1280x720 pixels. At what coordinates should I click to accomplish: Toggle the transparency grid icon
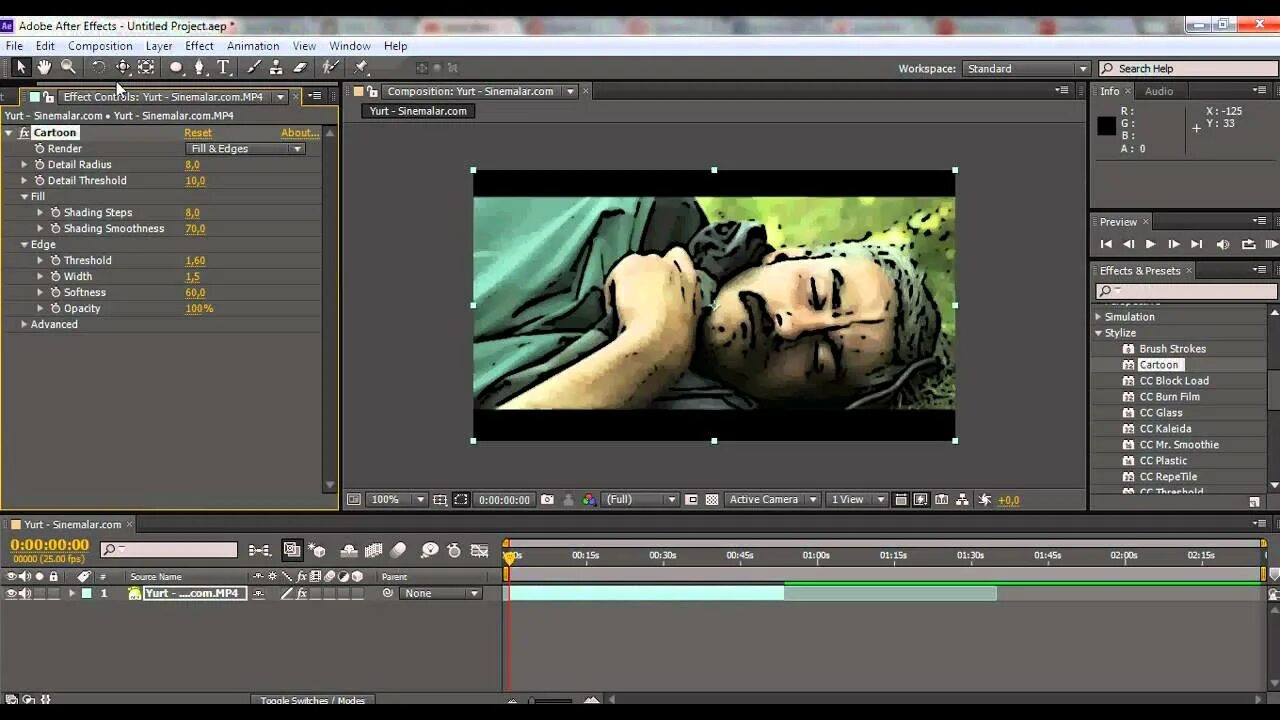(712, 500)
